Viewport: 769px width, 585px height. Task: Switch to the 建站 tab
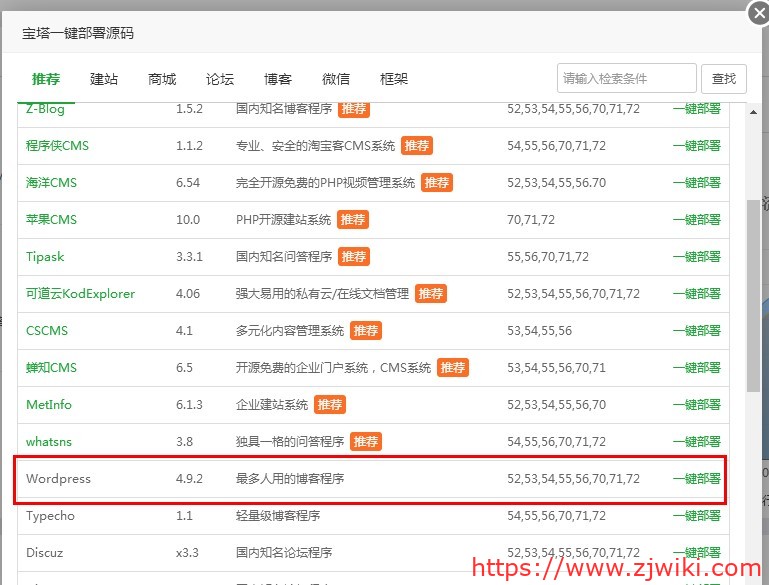[x=103, y=79]
